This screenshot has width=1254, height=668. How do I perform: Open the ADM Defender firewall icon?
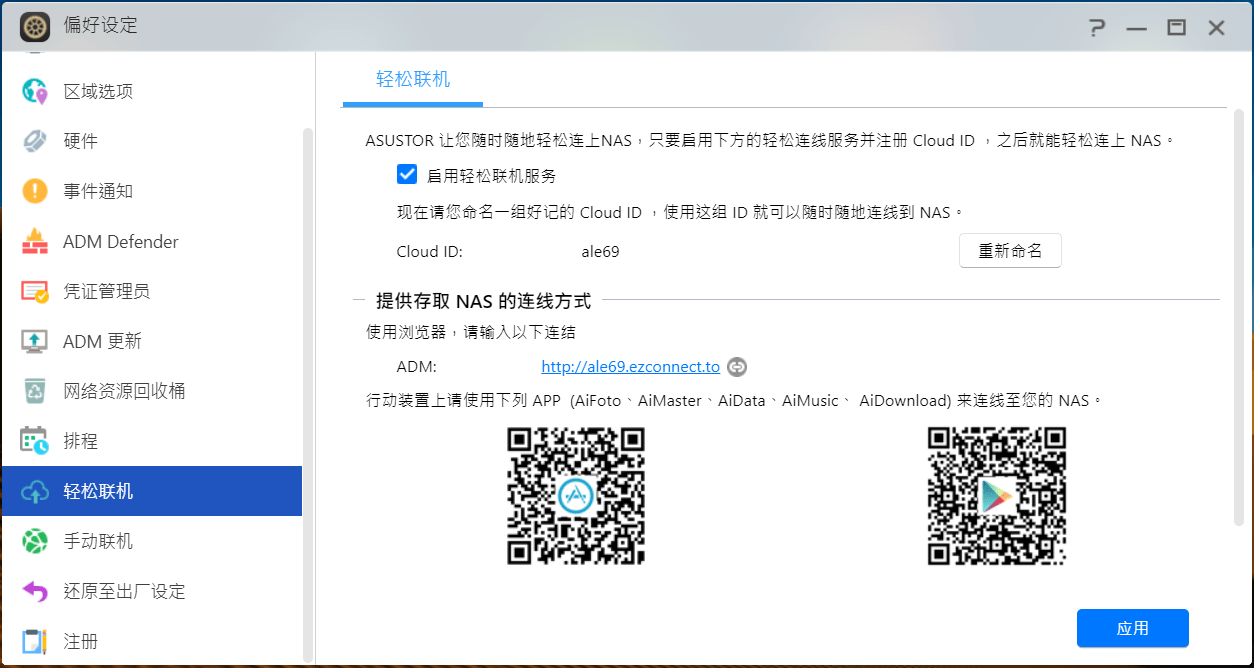pyautogui.click(x=33, y=241)
